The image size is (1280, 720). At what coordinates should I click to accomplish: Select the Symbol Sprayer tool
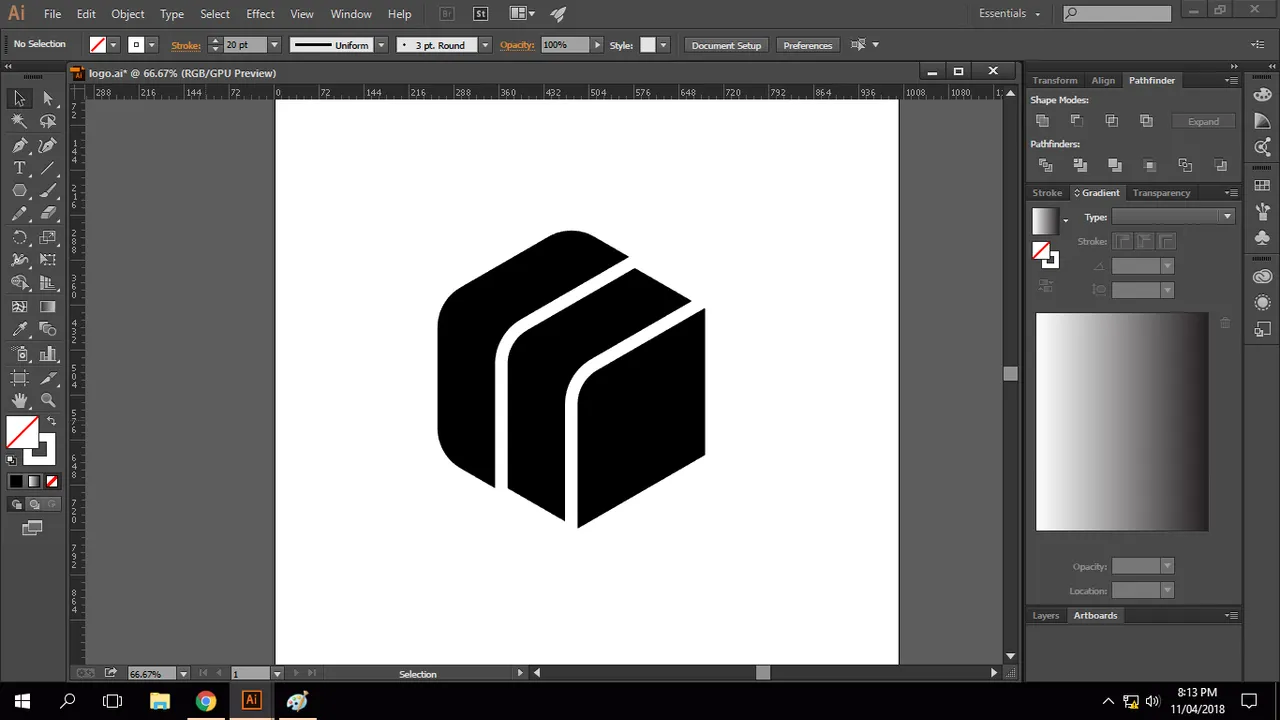[x=19, y=354]
